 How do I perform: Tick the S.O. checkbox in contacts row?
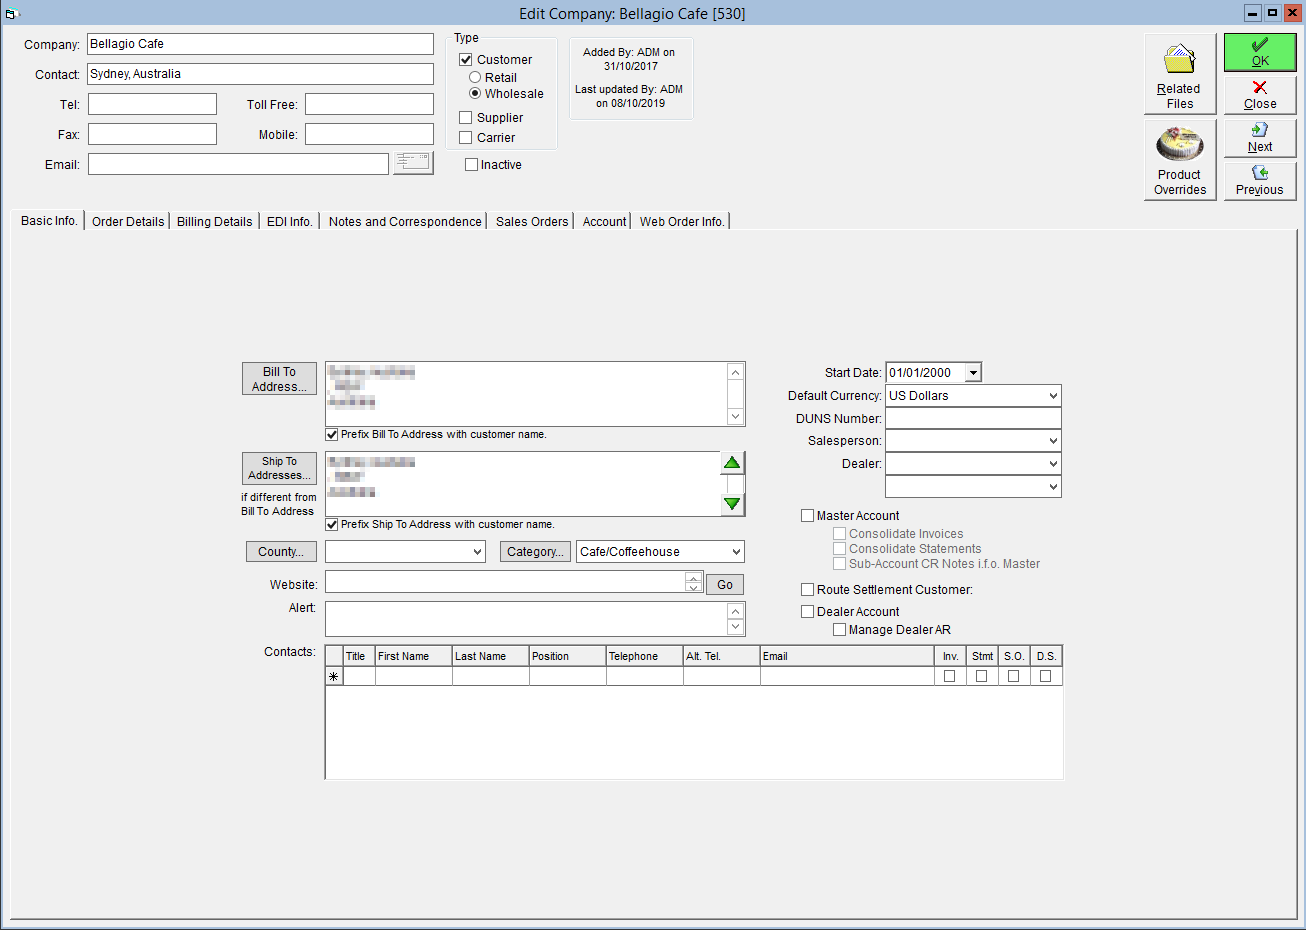[1014, 676]
